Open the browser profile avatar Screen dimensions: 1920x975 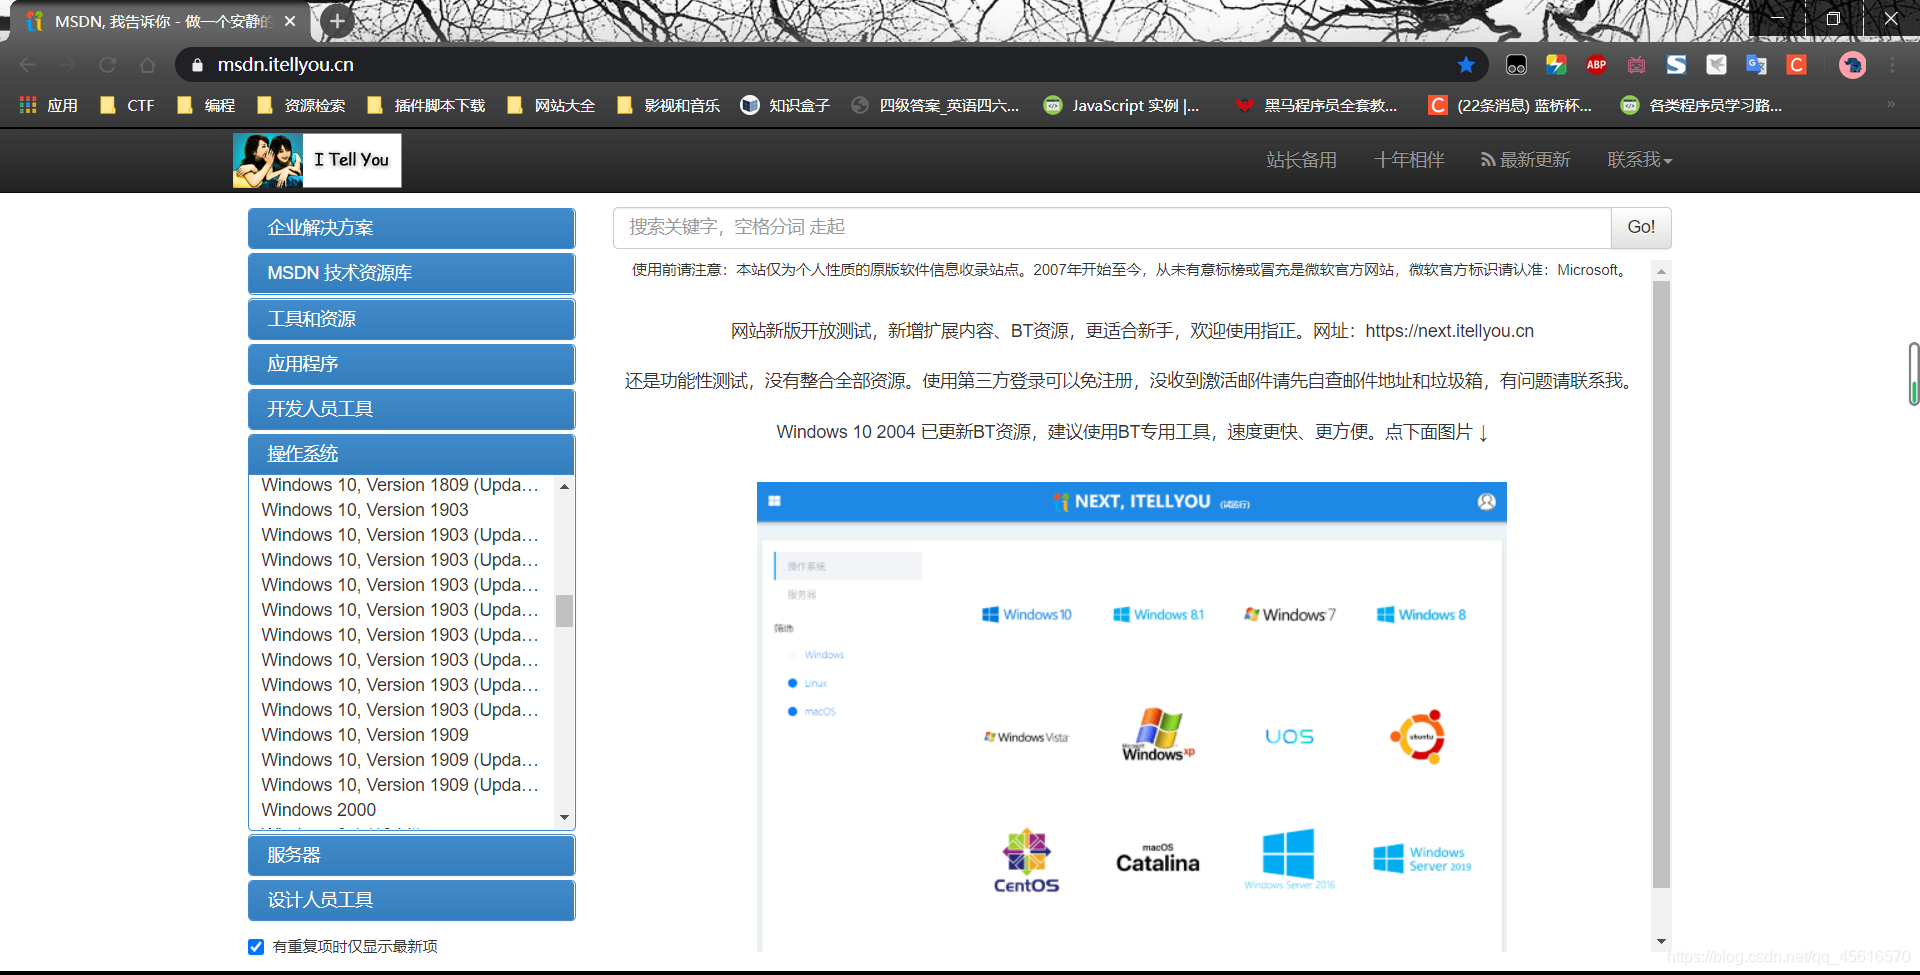point(1852,65)
